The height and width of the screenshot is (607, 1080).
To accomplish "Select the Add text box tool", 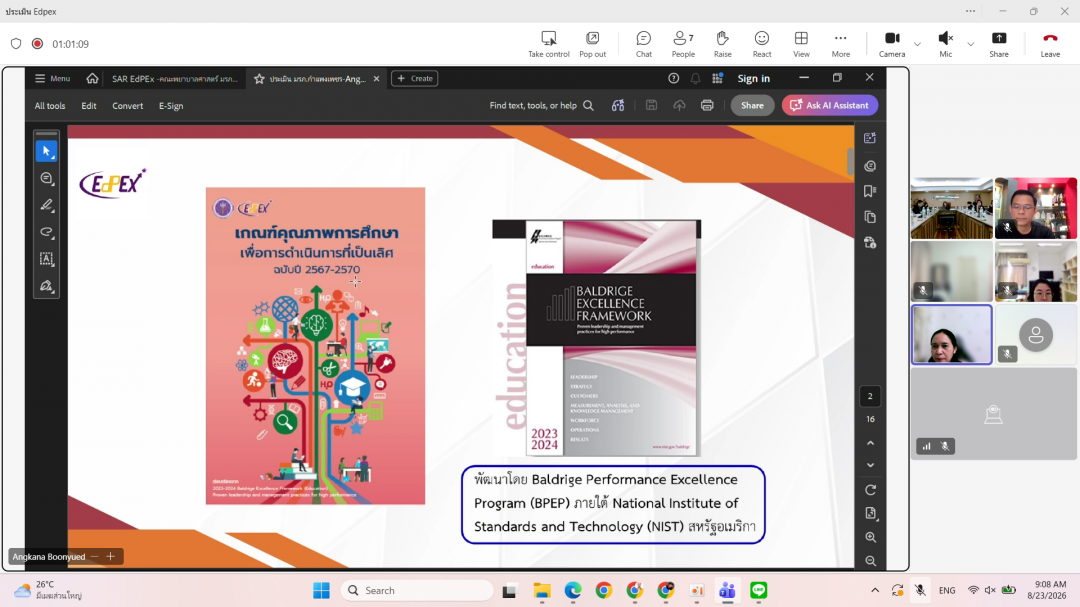I will coord(46,259).
